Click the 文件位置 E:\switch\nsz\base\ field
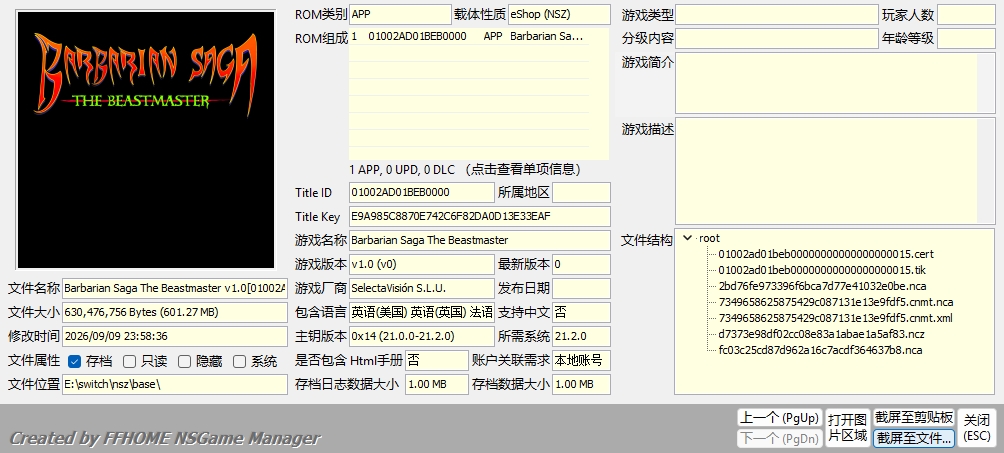Image resolution: width=1004 pixels, height=453 pixels. point(175,384)
